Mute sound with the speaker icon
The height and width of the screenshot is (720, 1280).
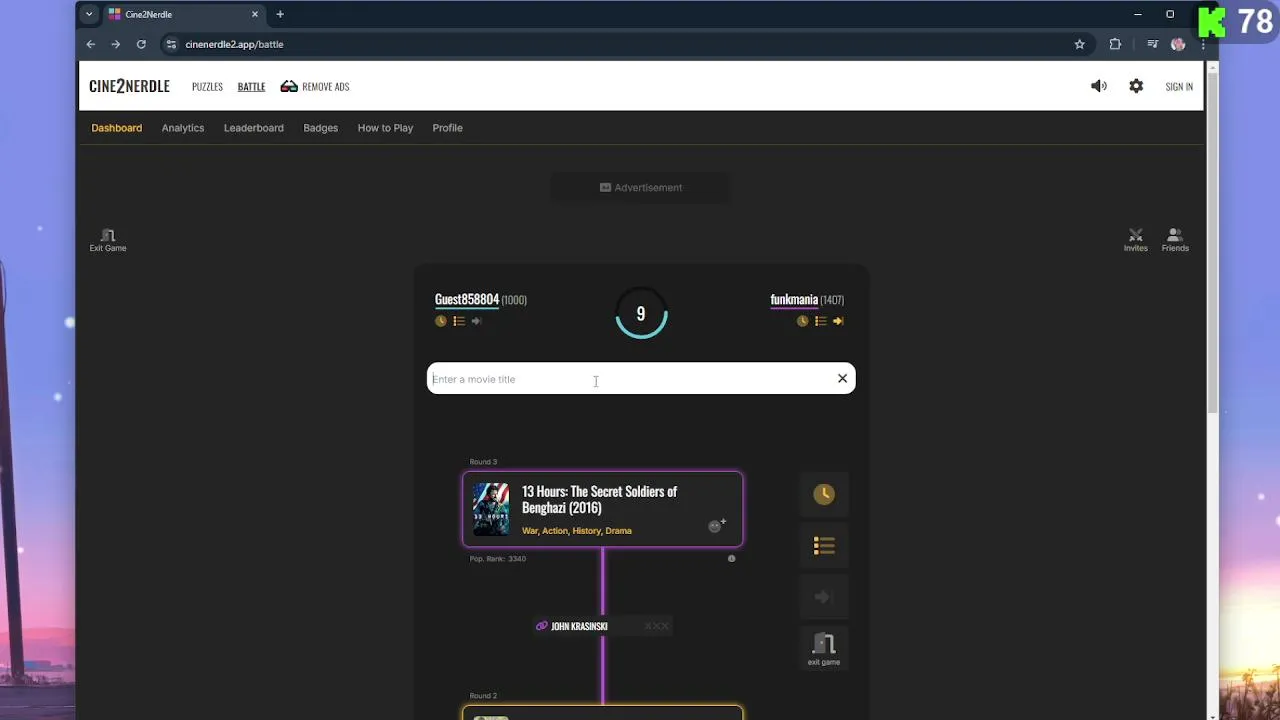[x=1099, y=86]
